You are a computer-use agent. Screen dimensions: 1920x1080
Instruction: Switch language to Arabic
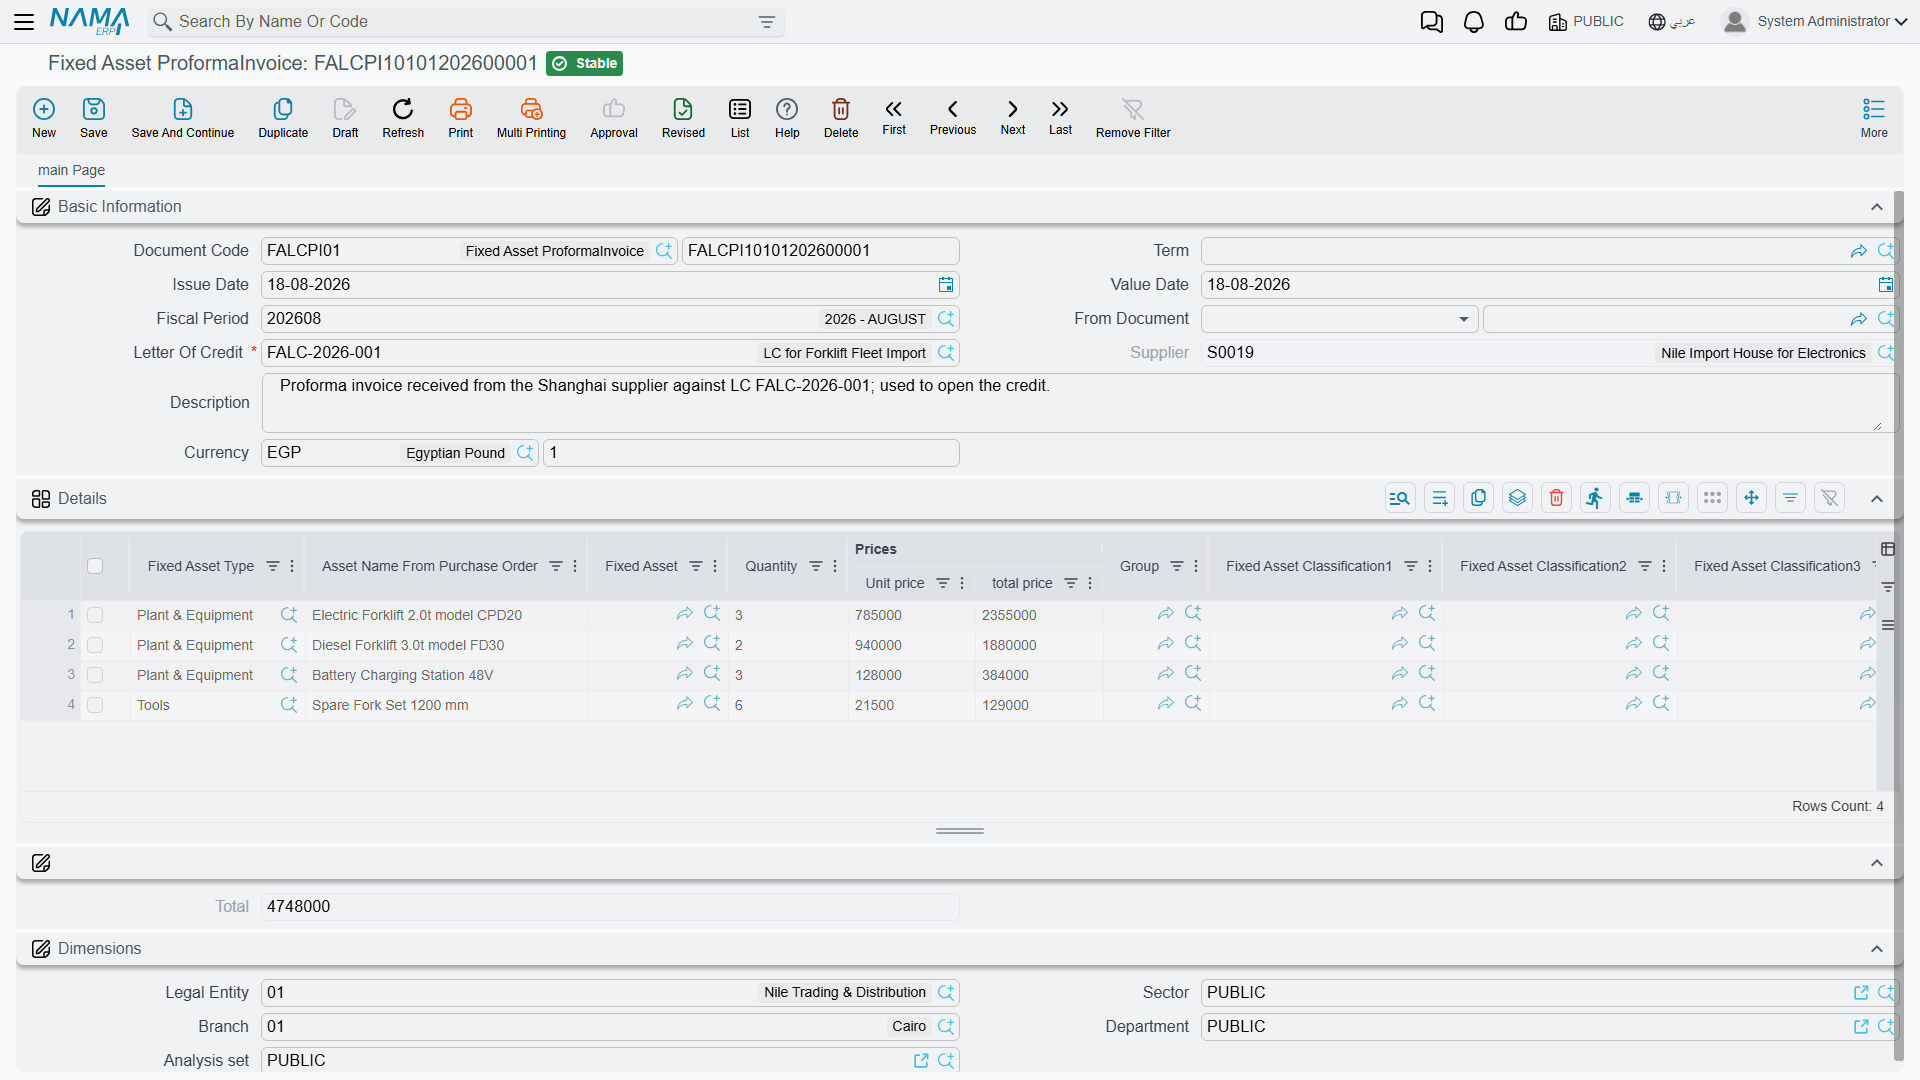(x=1672, y=21)
